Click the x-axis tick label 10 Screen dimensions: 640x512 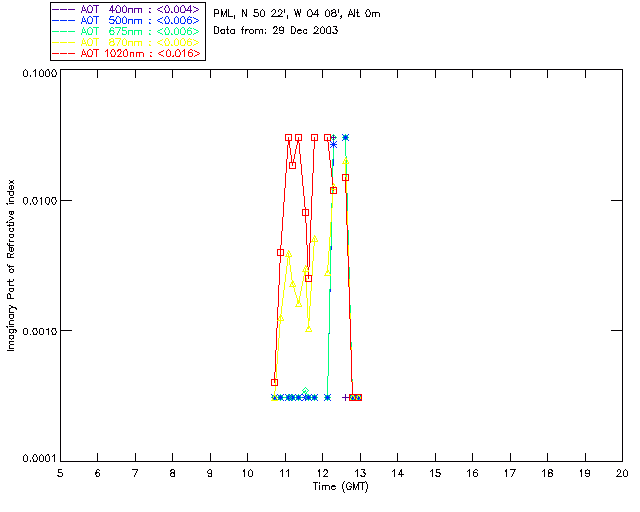(247, 473)
